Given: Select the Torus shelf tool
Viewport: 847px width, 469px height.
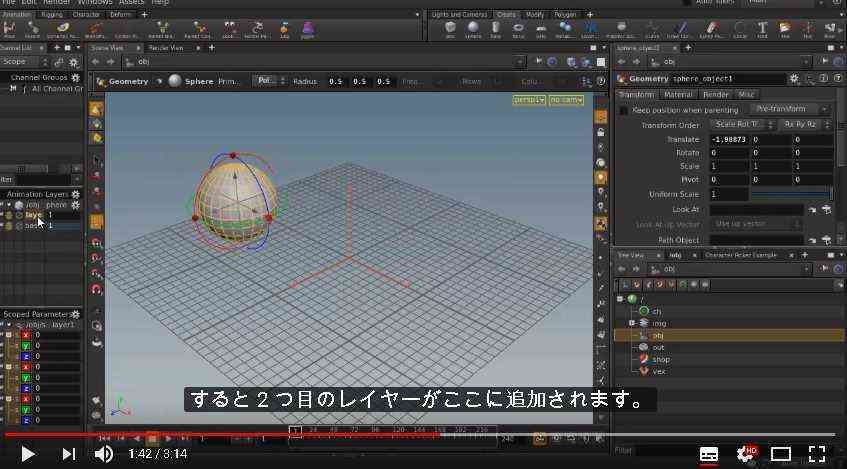Looking at the screenshot, I should (x=518, y=29).
